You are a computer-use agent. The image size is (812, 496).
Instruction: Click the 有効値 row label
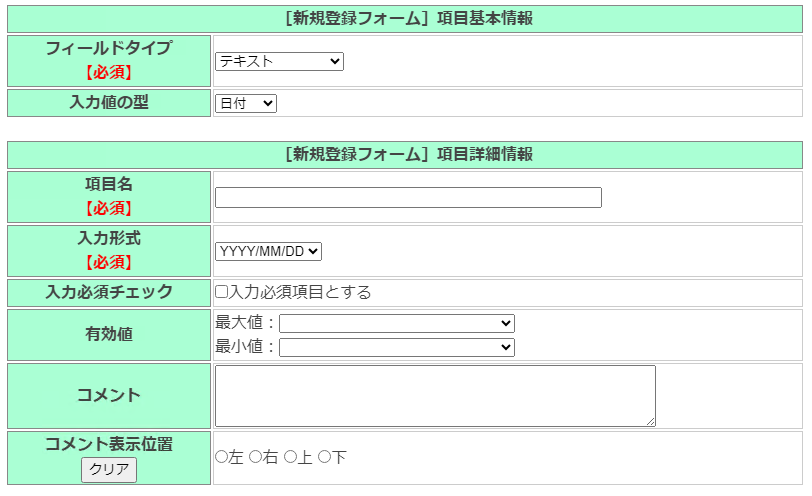[109, 335]
